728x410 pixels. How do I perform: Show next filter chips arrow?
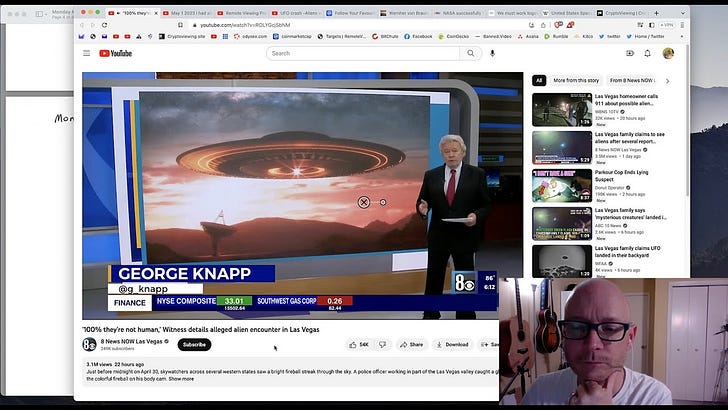[x=667, y=81]
